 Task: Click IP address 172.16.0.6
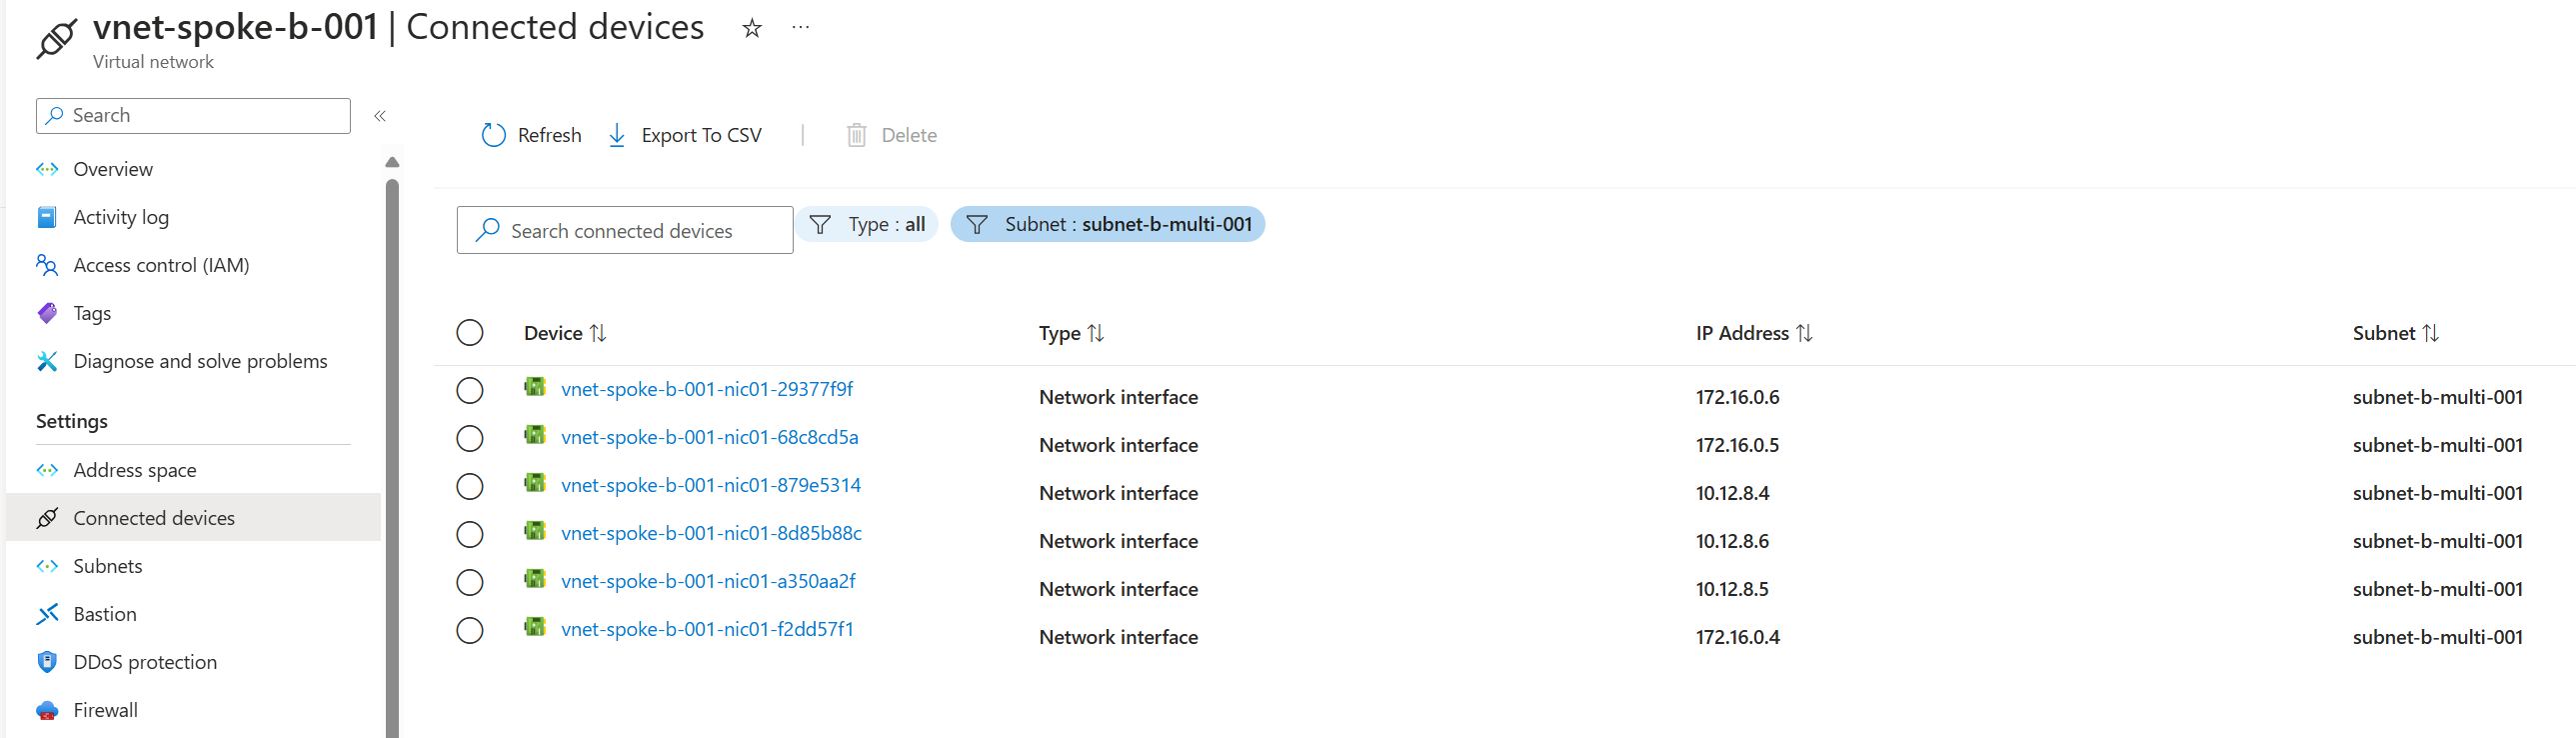(1737, 397)
